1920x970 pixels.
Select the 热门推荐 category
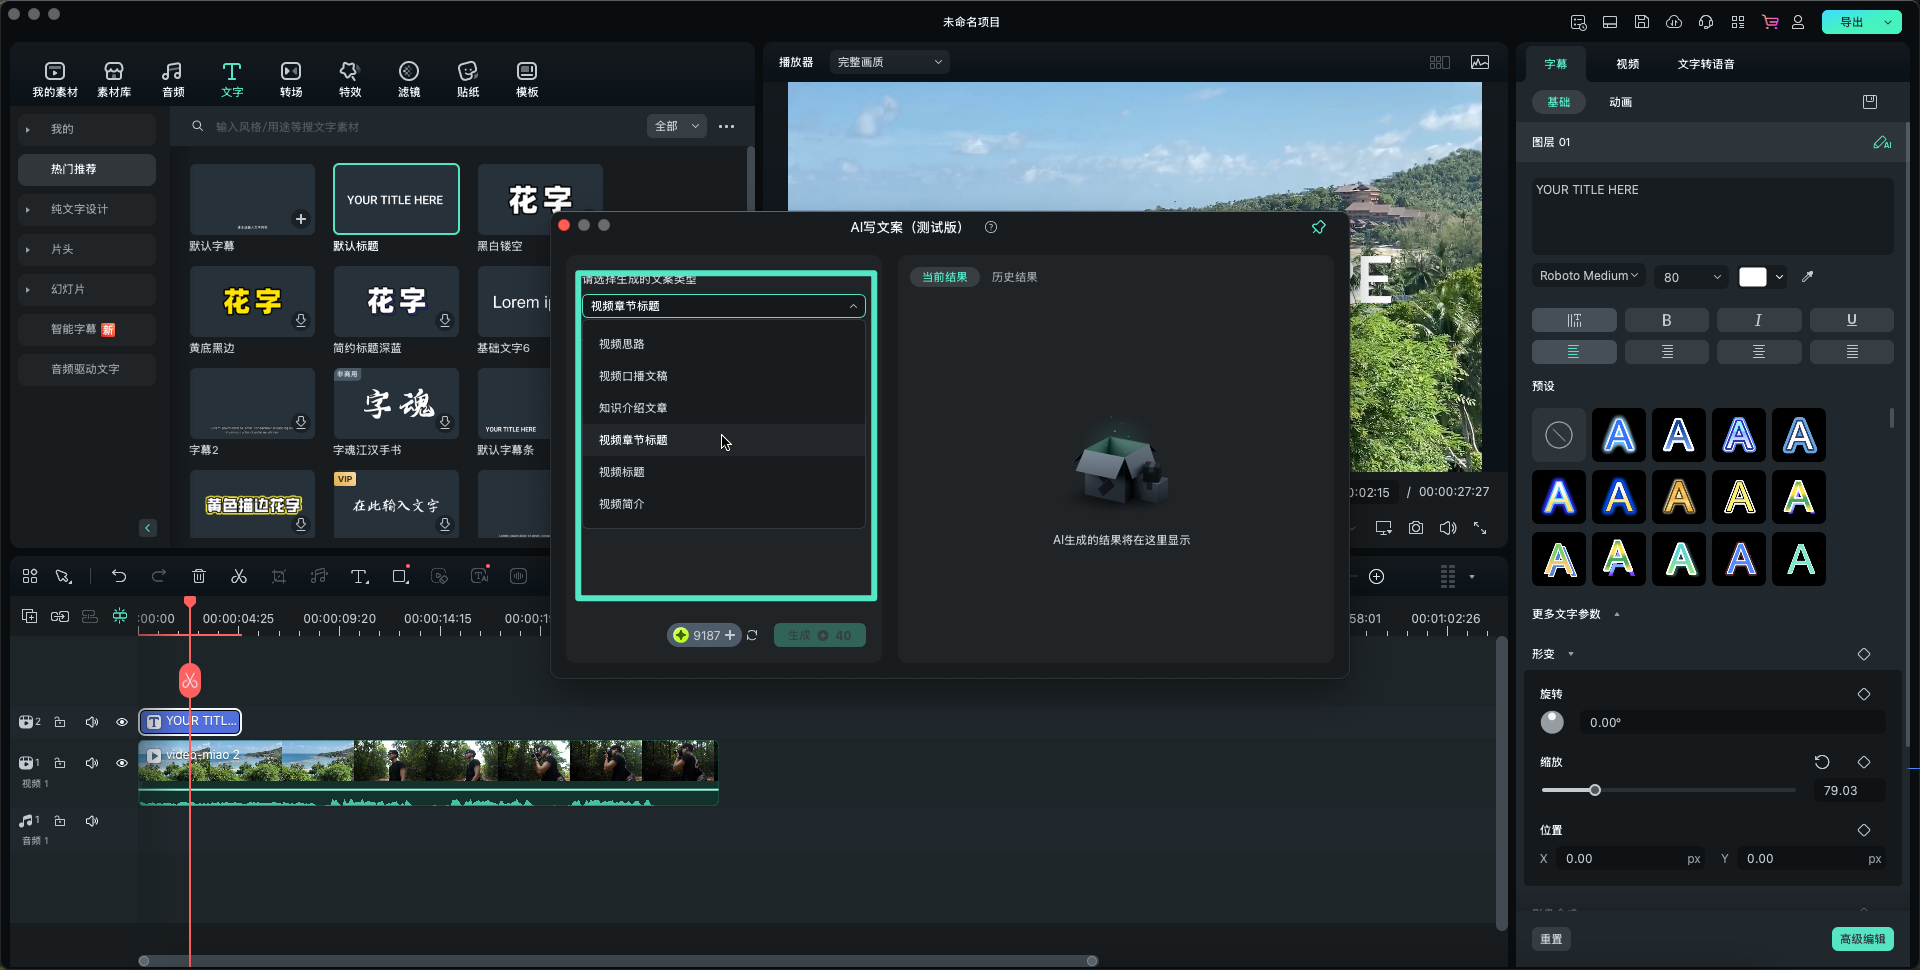pyautogui.click(x=87, y=169)
